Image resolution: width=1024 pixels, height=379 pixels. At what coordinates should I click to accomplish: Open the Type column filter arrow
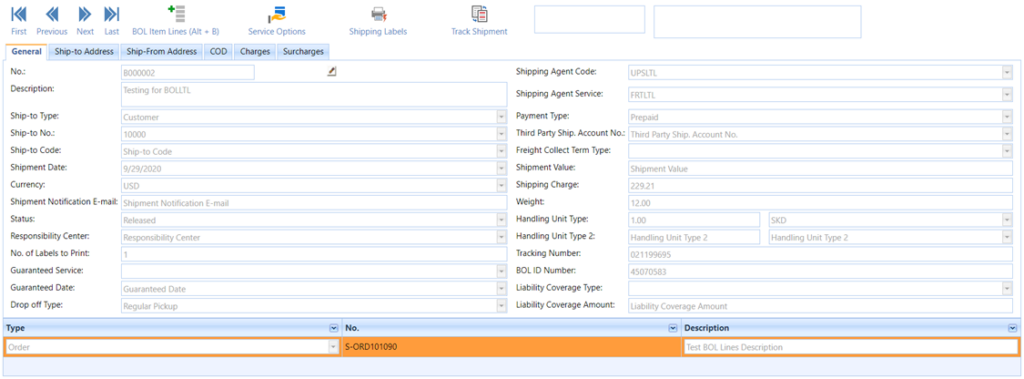click(334, 328)
